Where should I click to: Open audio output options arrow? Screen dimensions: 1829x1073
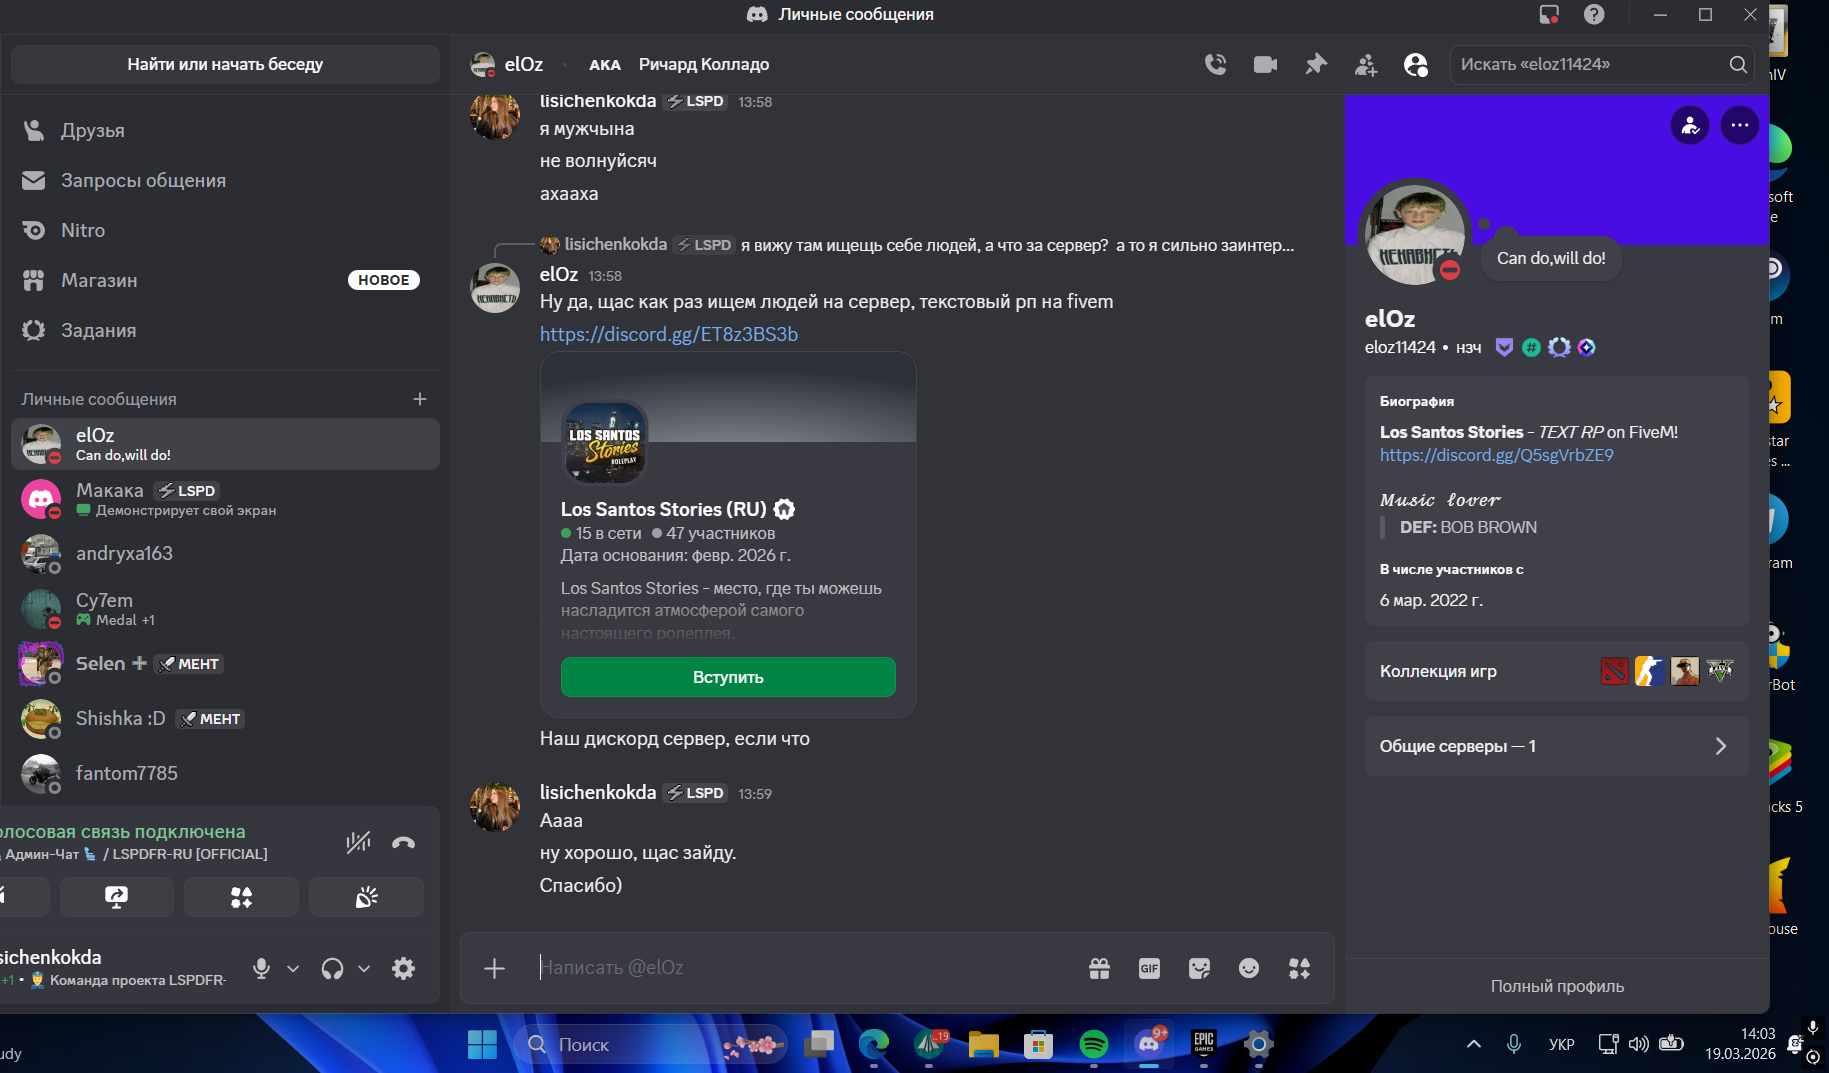tap(364, 968)
